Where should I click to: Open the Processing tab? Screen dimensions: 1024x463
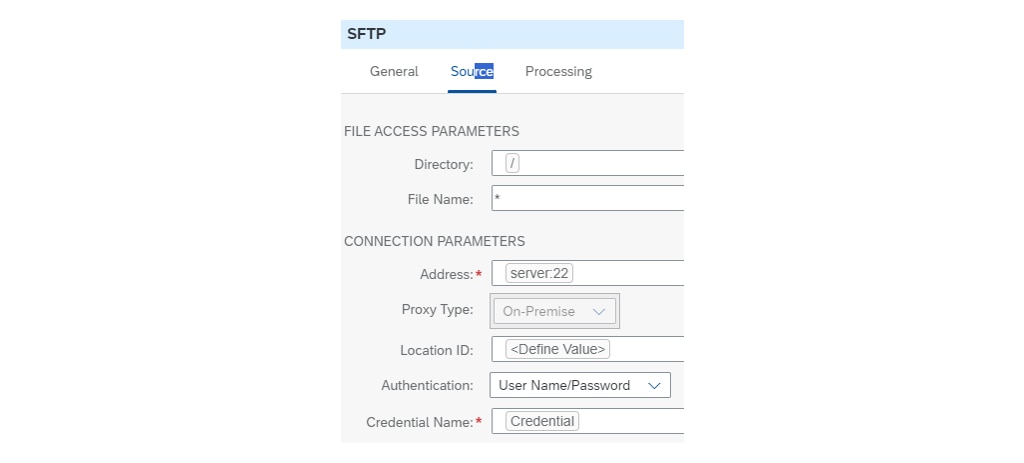click(x=558, y=72)
